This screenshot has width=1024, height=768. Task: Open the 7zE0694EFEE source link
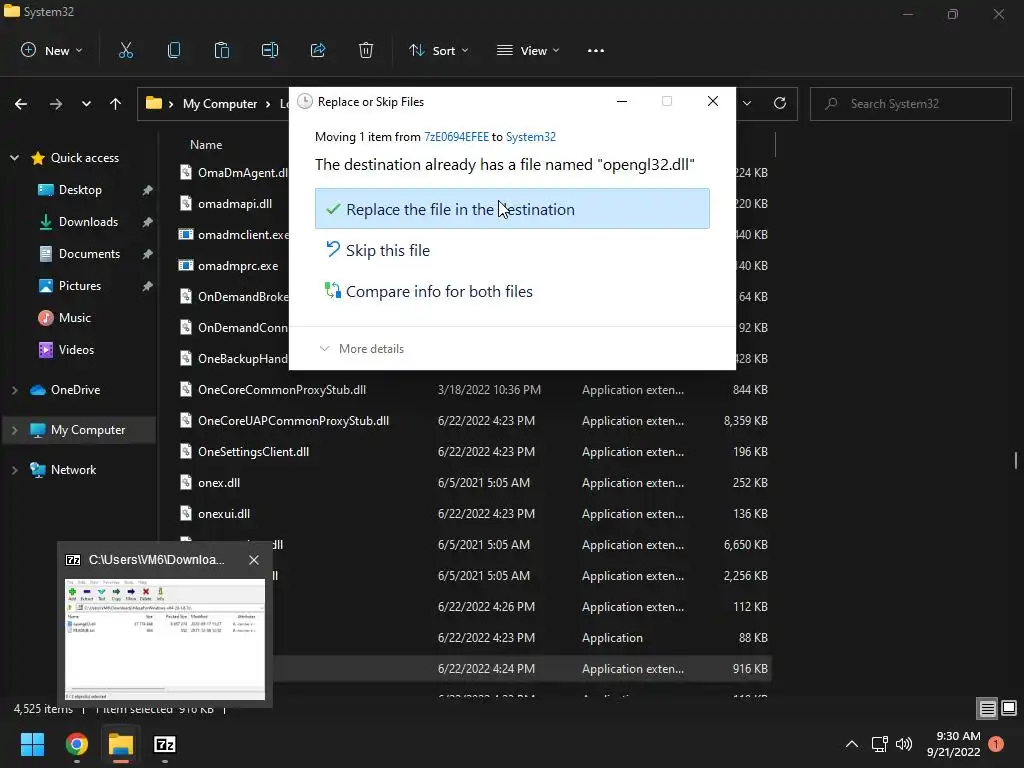pos(456,136)
